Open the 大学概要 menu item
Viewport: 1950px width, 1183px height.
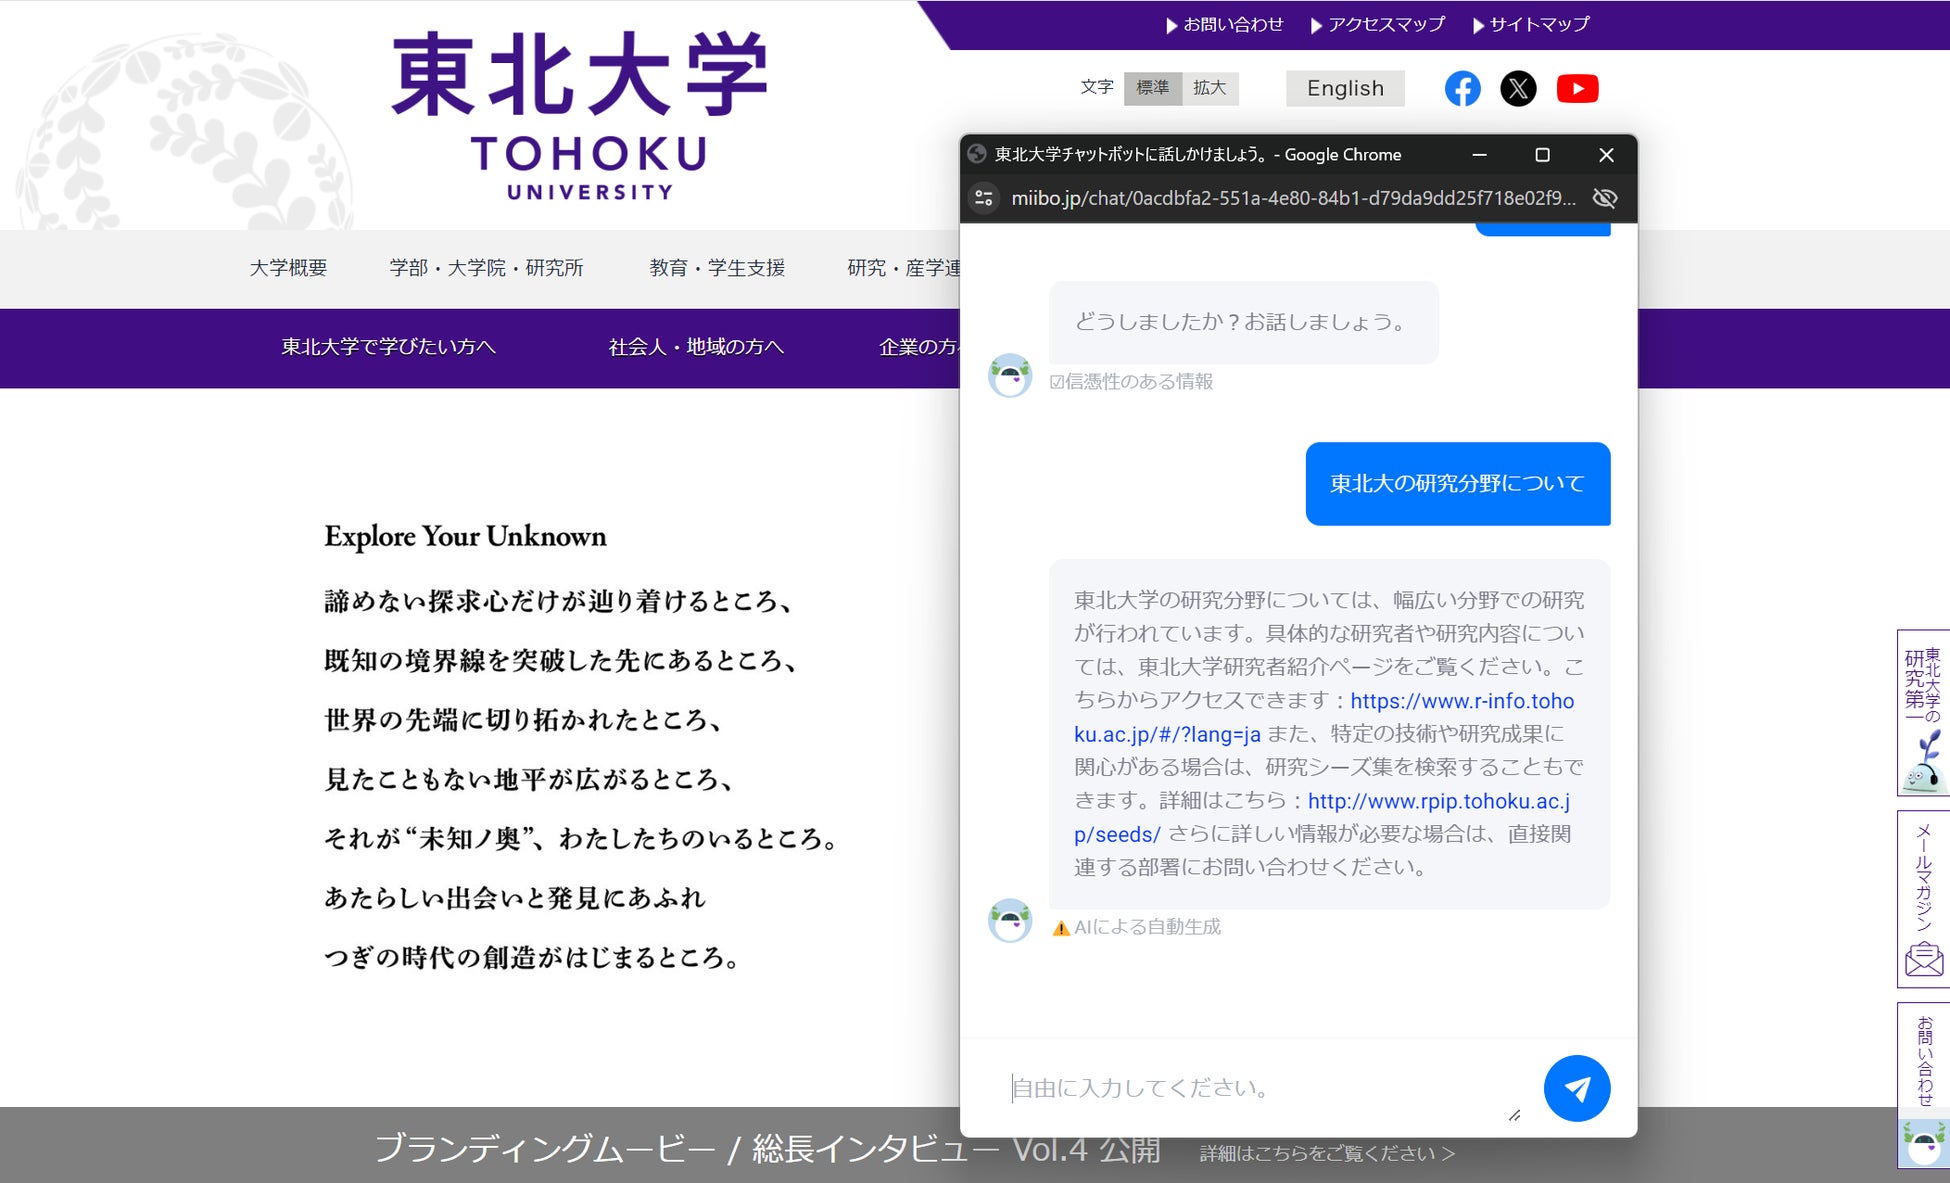click(x=288, y=268)
